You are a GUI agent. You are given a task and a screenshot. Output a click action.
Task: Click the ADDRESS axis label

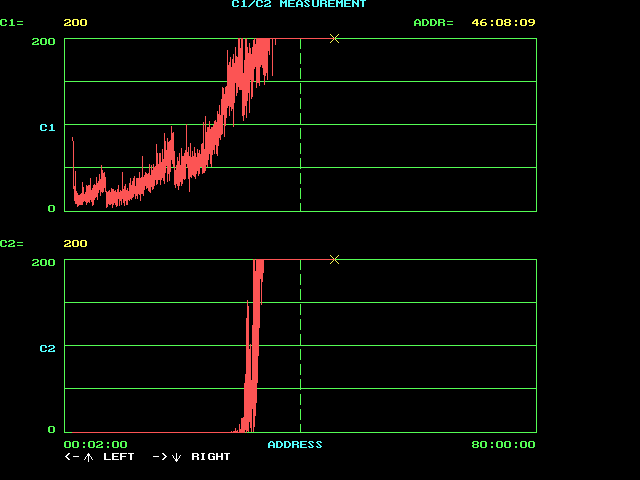[x=295, y=444]
